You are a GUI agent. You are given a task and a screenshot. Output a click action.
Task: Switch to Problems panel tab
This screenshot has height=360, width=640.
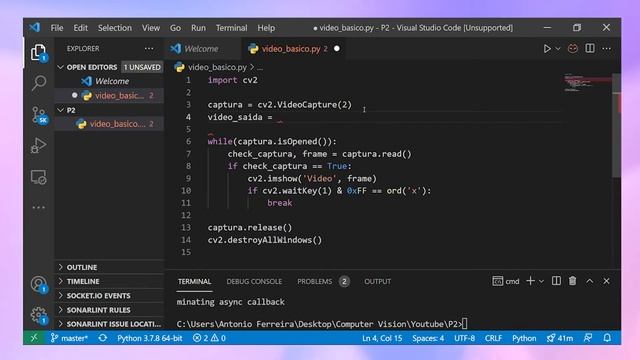pos(315,281)
